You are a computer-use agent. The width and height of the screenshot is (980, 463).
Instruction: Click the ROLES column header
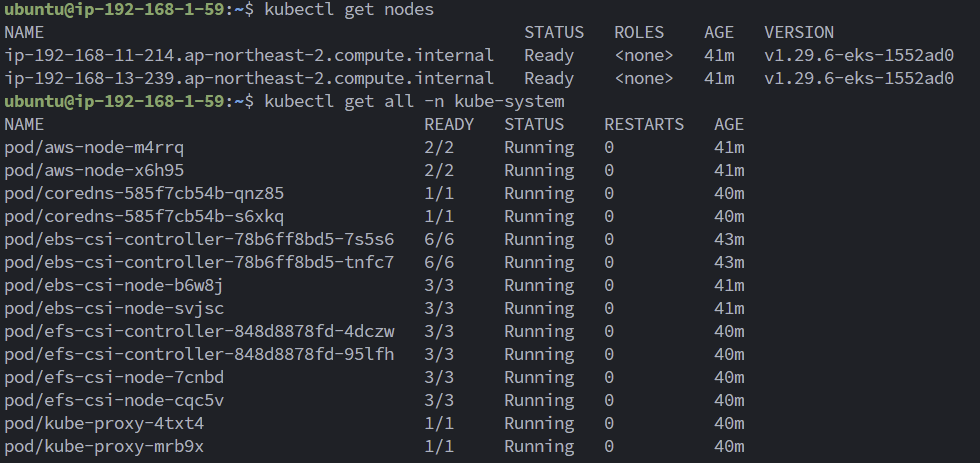pos(639,32)
